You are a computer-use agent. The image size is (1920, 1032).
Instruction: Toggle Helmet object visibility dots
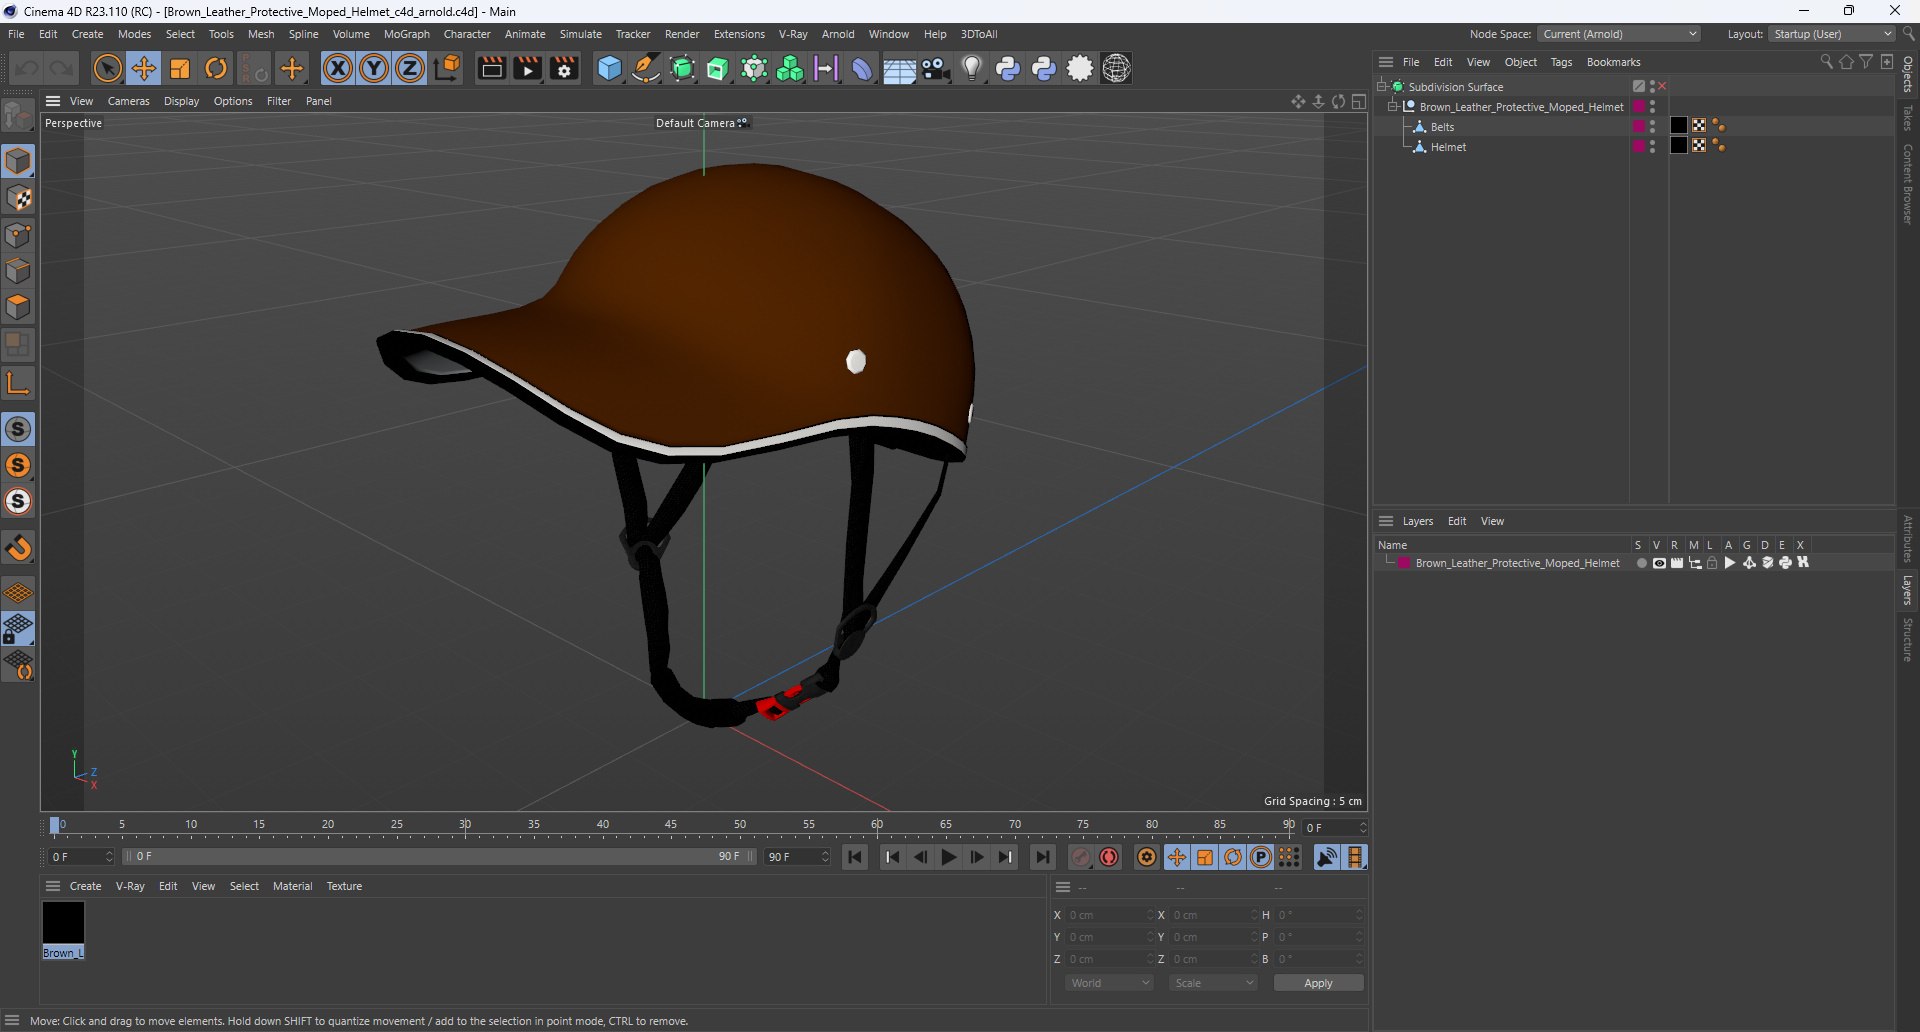click(x=1652, y=147)
